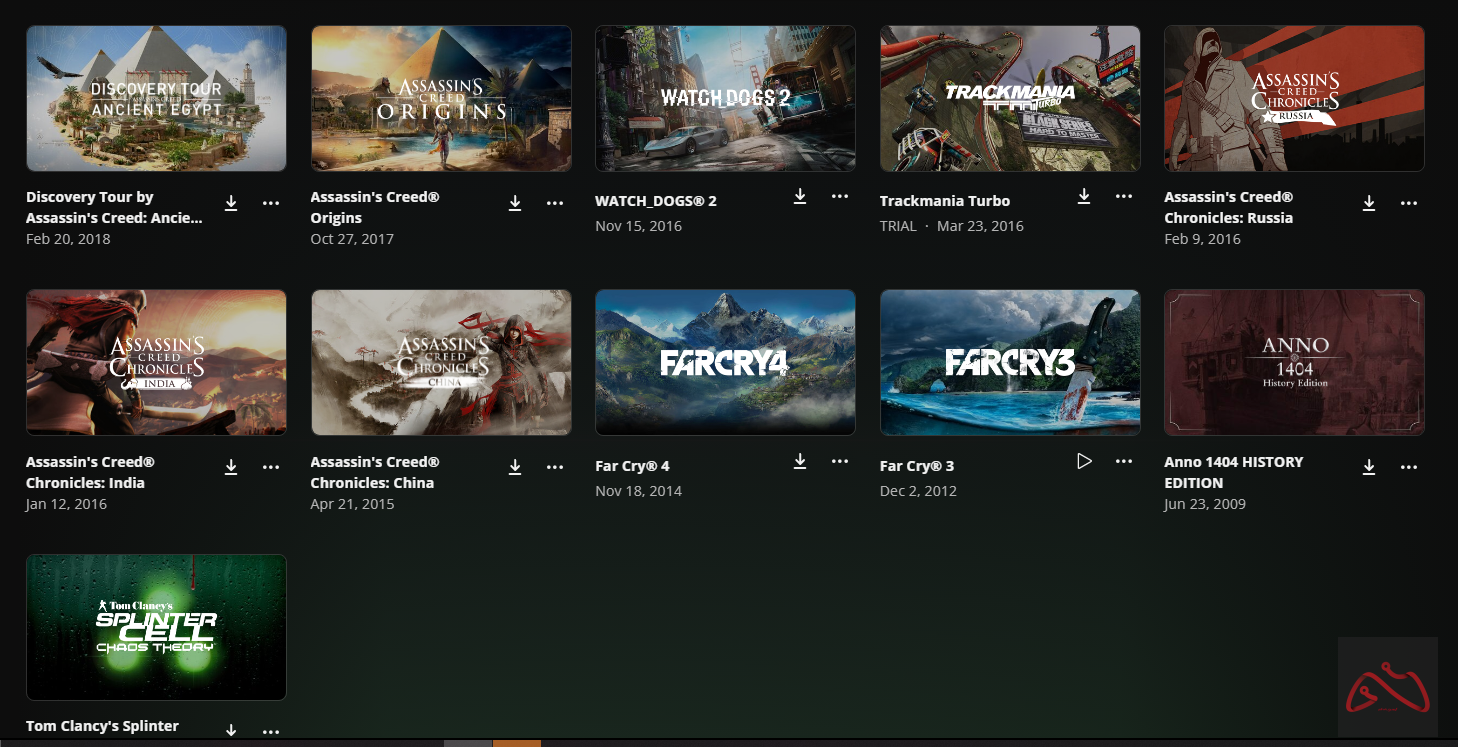Screen dimensions: 1458x747
Task: Download Assassin's Creed Chronicles: India
Action: coord(231,467)
